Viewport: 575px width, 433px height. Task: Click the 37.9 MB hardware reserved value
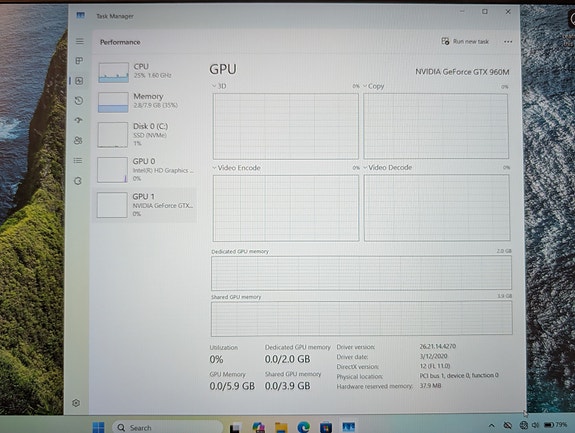(431, 386)
